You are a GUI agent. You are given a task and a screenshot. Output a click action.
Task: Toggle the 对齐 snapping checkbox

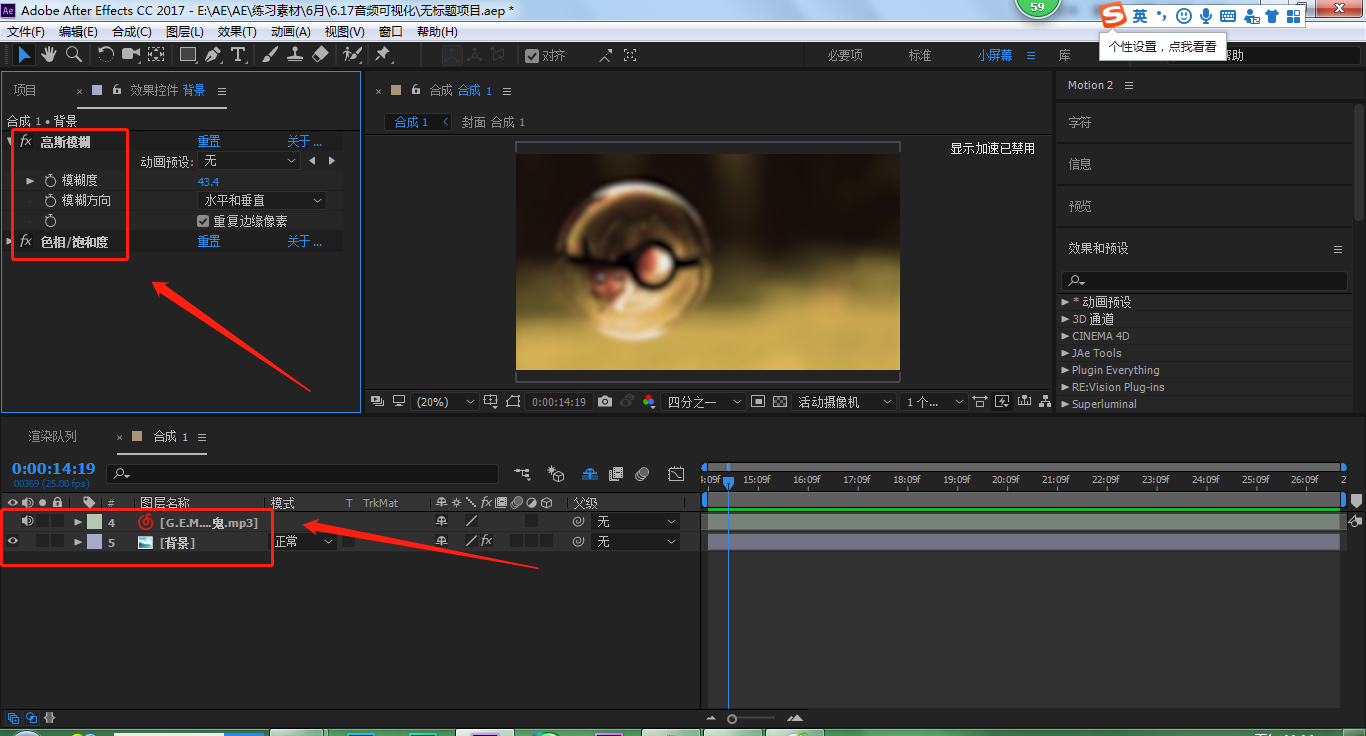tap(532, 56)
